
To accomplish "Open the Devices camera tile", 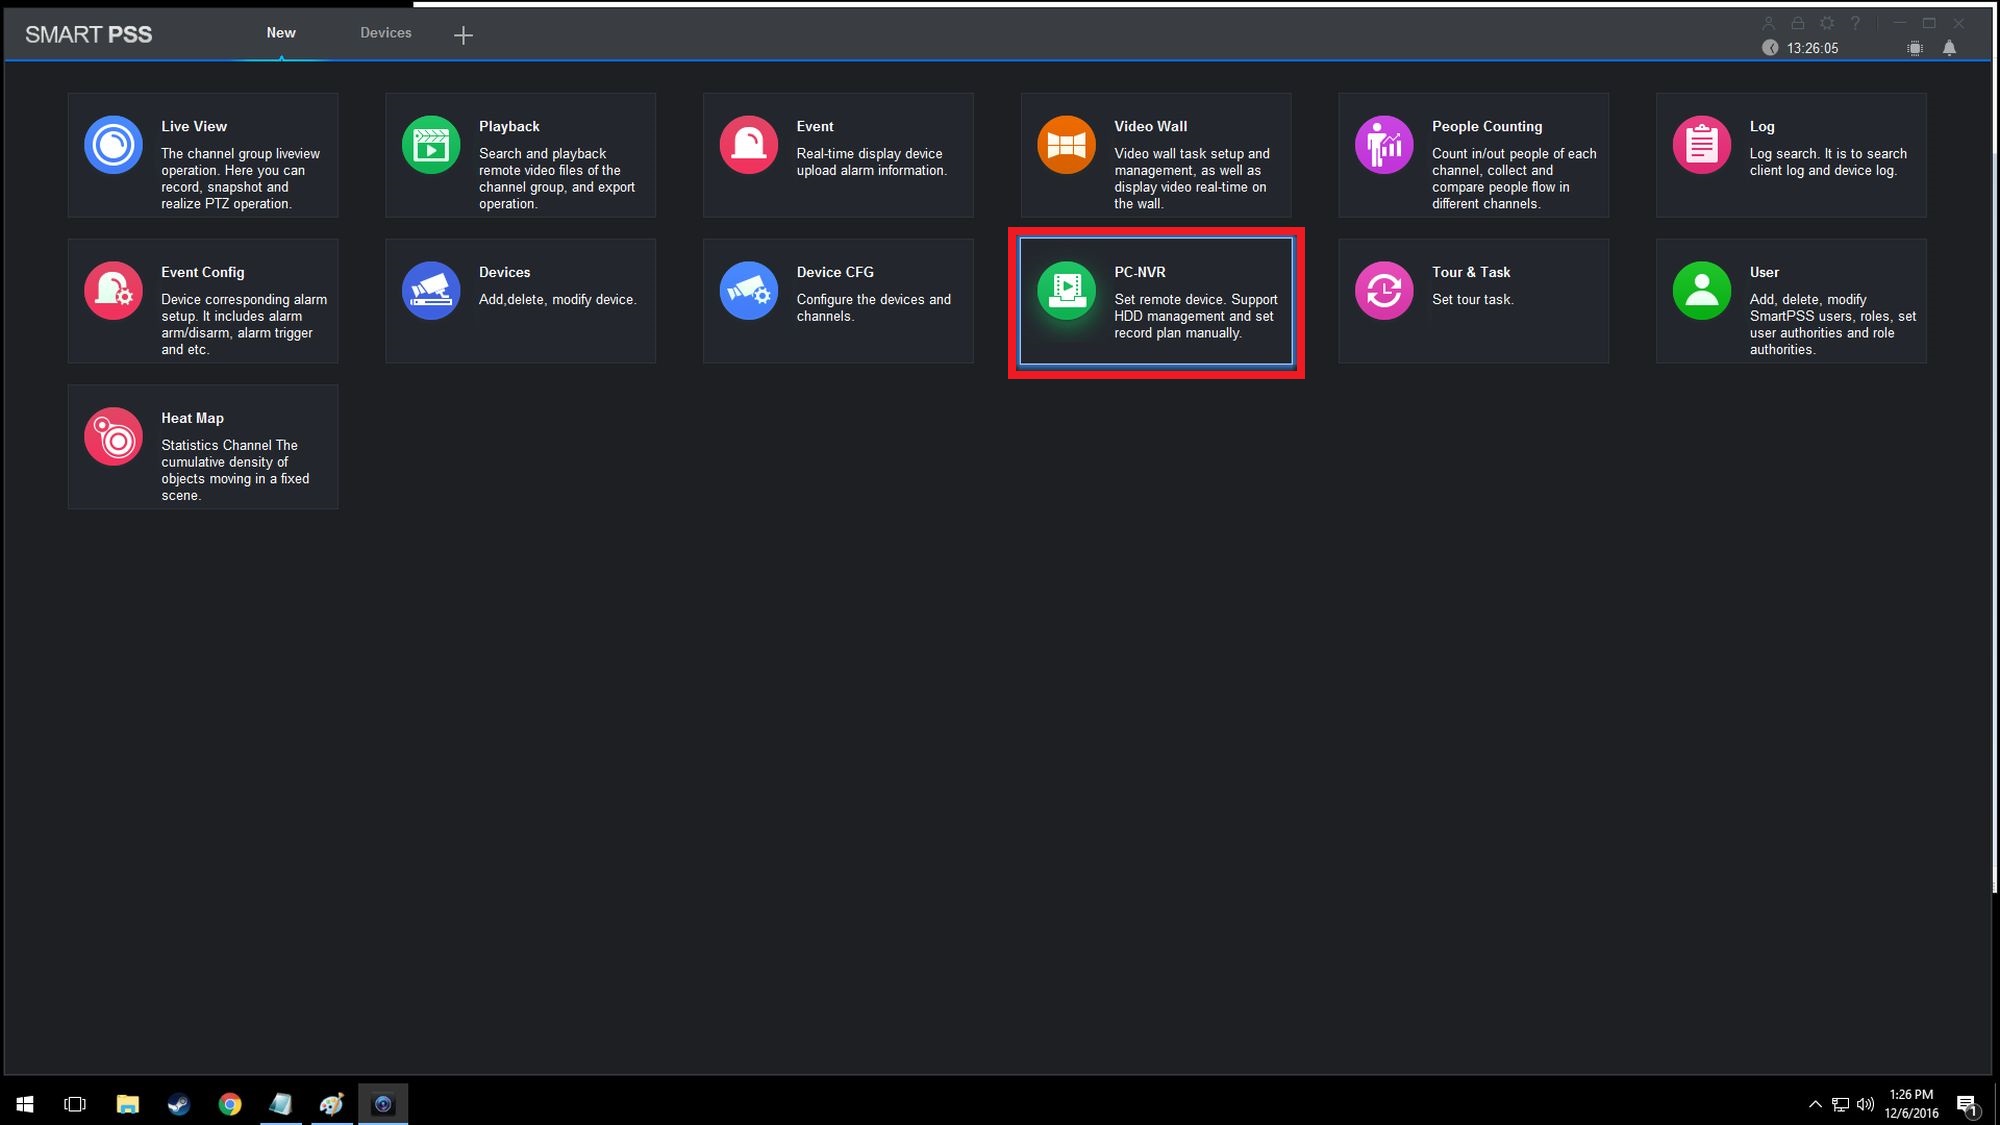I will (x=520, y=301).
